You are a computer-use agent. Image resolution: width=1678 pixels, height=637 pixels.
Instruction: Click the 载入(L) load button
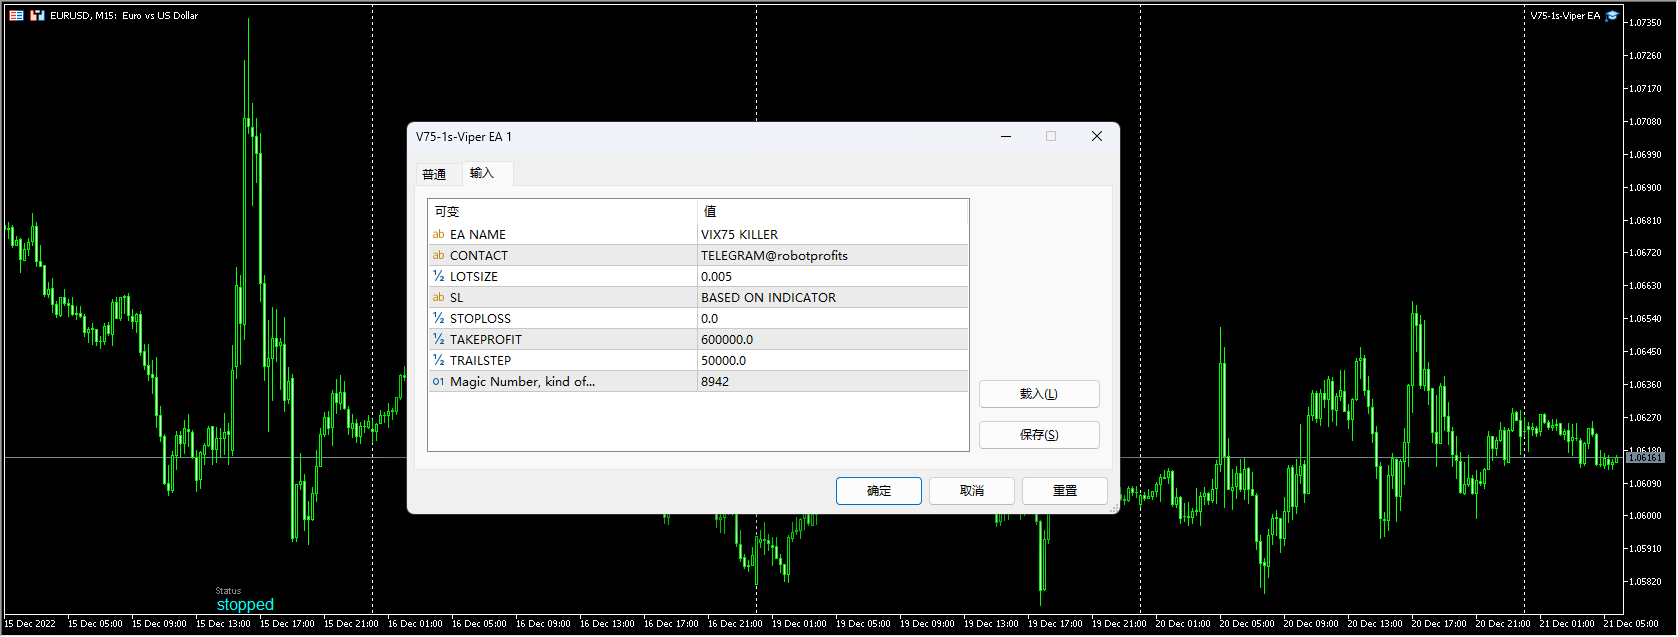(1038, 394)
